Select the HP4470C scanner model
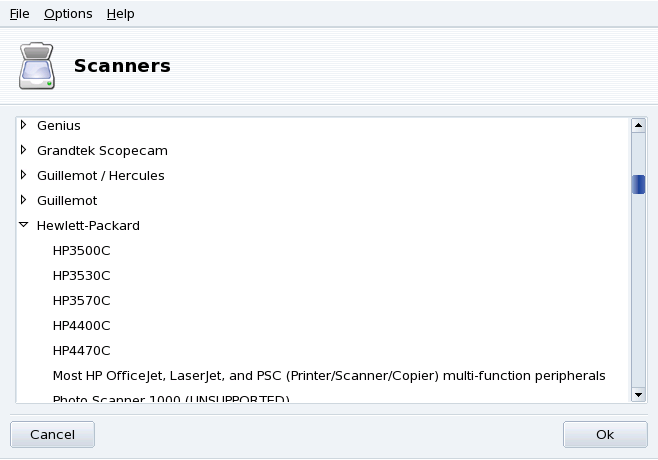Screen dimensions: 658x460 [81, 350]
